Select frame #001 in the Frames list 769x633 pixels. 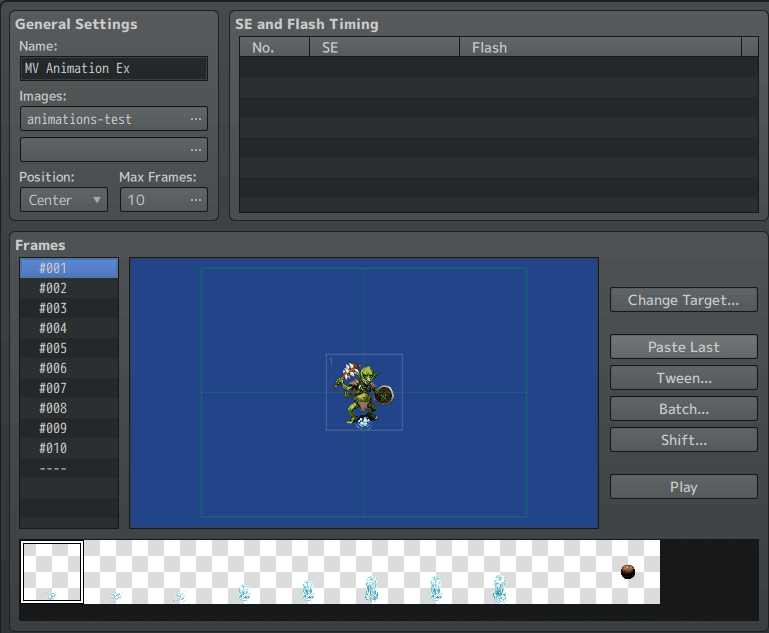pos(69,268)
